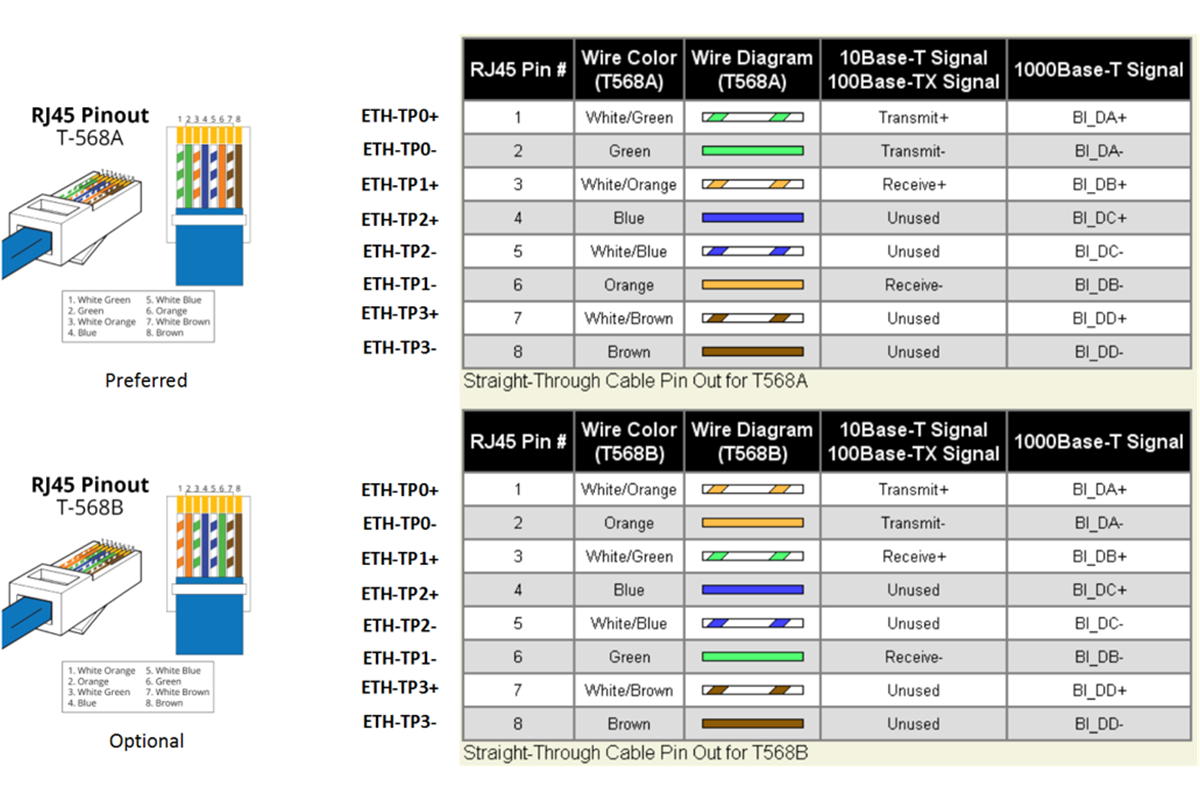Select the Wire Color (T568A) column header
The image size is (1200, 800).
629,70
